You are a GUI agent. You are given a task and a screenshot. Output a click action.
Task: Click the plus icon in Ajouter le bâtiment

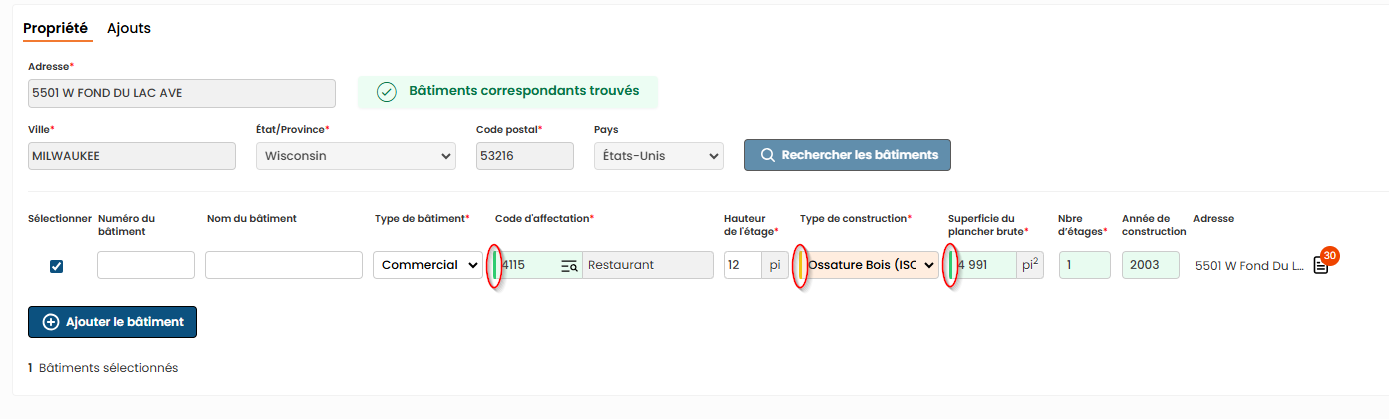(51, 322)
